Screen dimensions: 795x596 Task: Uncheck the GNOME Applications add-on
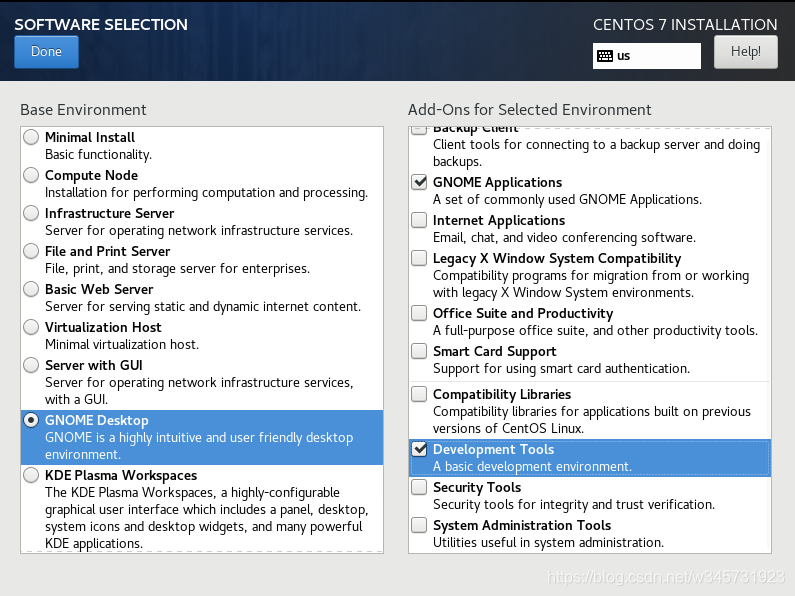click(x=419, y=183)
